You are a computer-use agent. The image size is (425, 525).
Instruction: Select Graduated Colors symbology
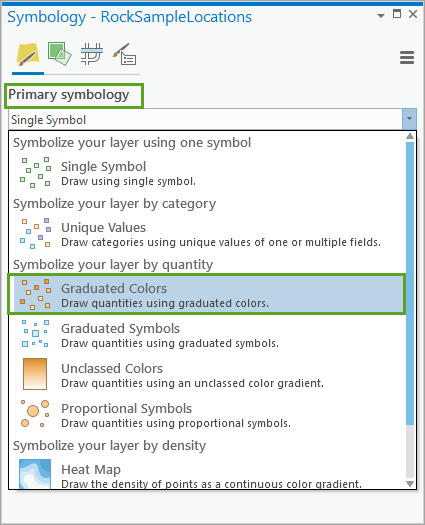[x=207, y=295]
